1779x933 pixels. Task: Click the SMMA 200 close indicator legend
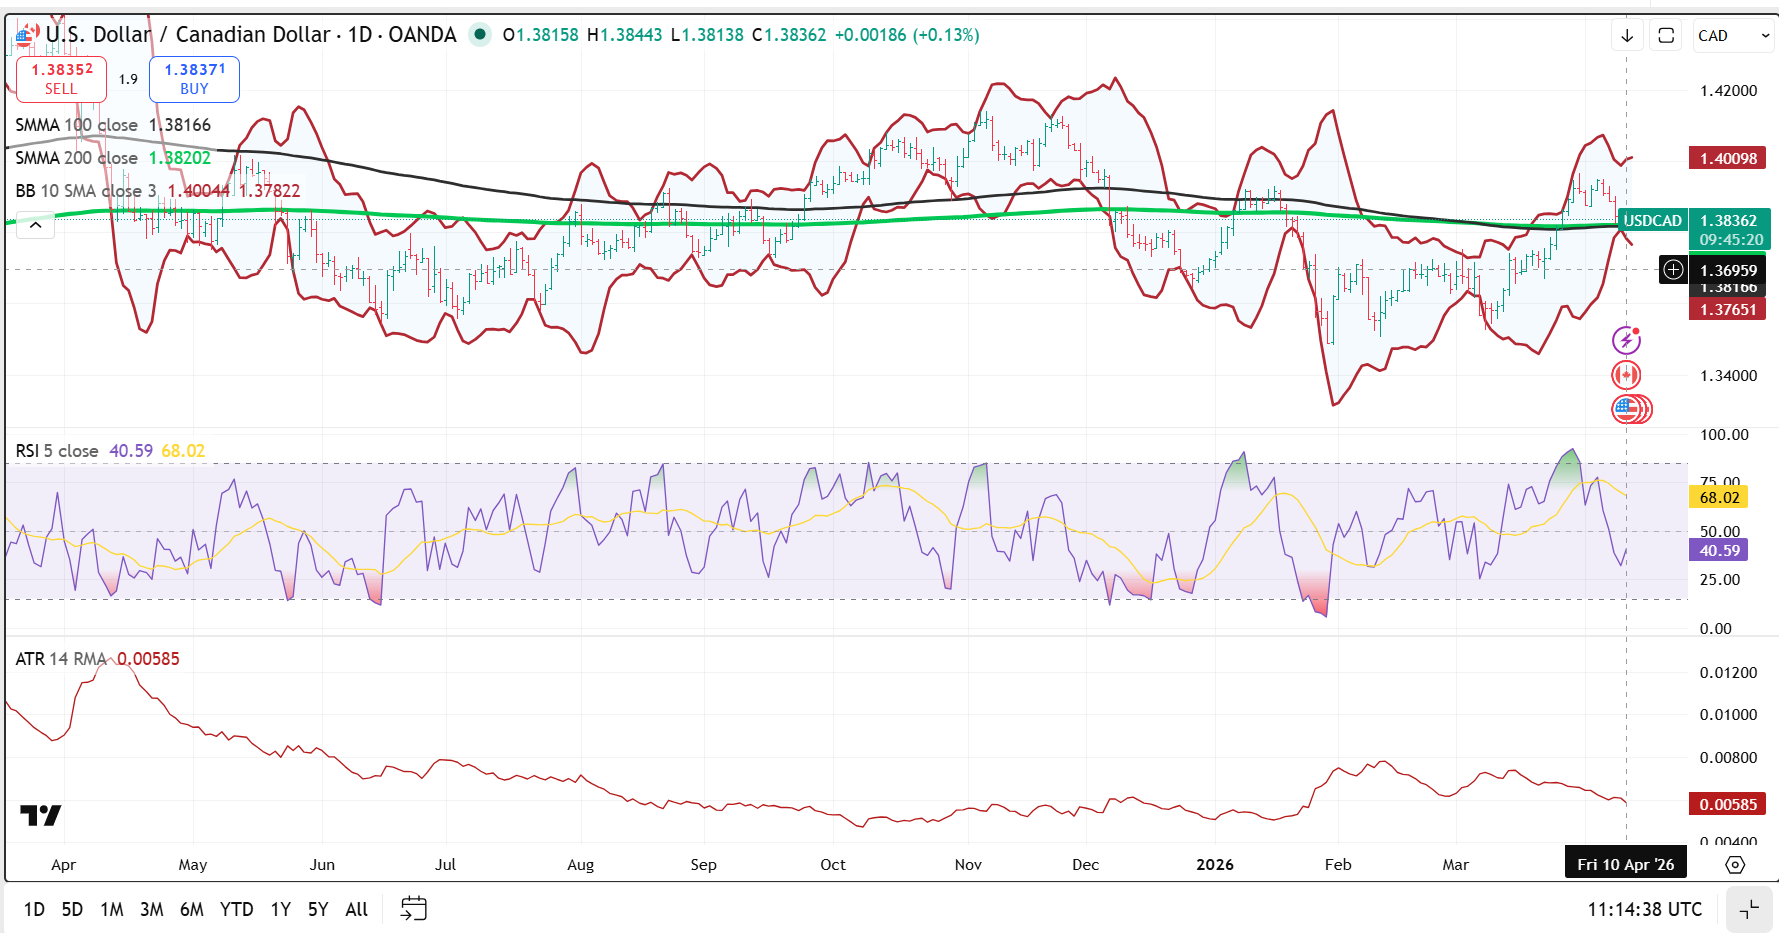click(76, 158)
